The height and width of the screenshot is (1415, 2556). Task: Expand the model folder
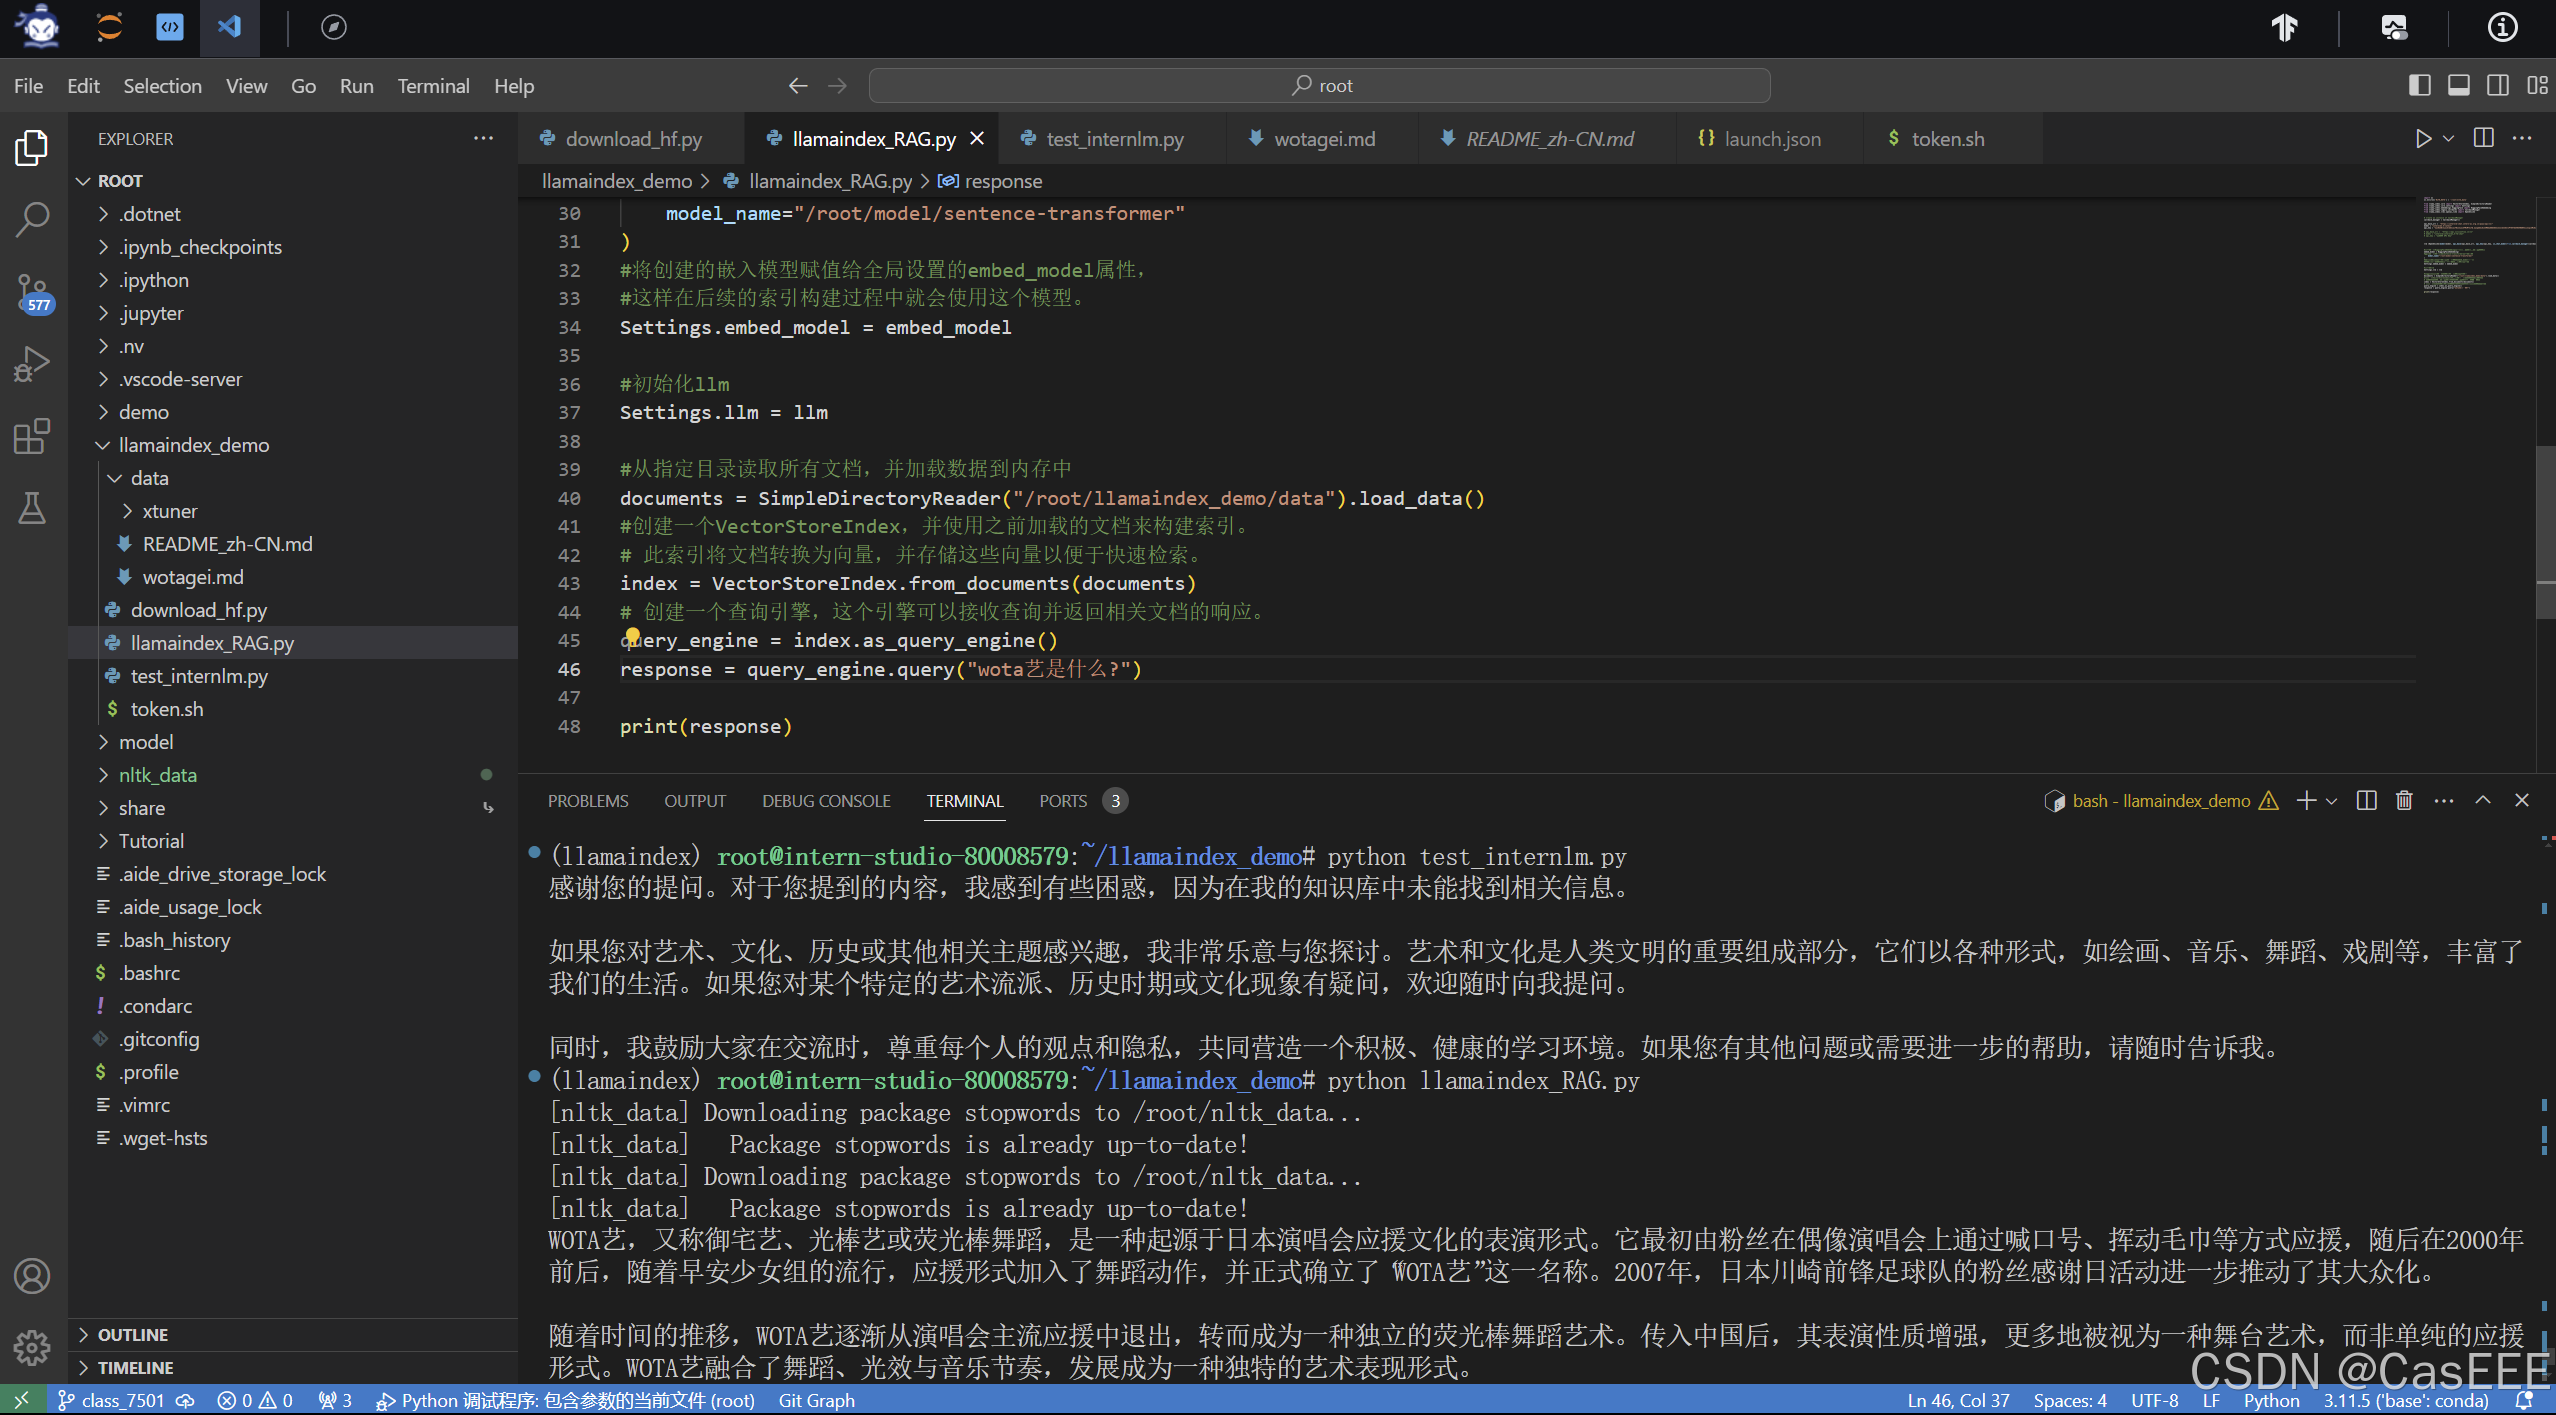146,742
